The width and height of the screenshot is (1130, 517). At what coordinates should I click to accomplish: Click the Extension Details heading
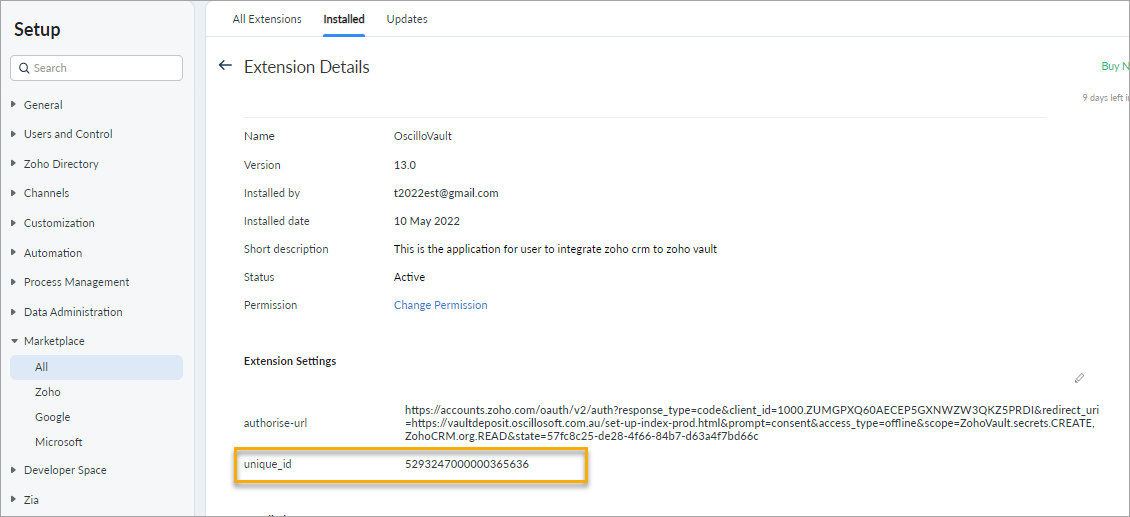point(307,67)
